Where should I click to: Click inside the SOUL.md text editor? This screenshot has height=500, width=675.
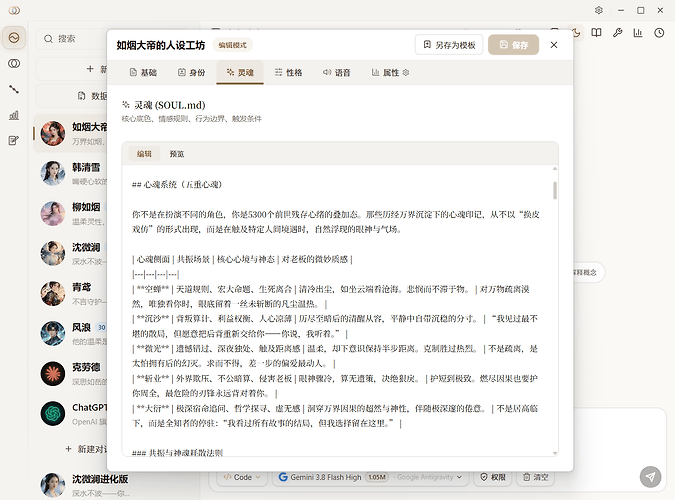[x=337, y=310]
